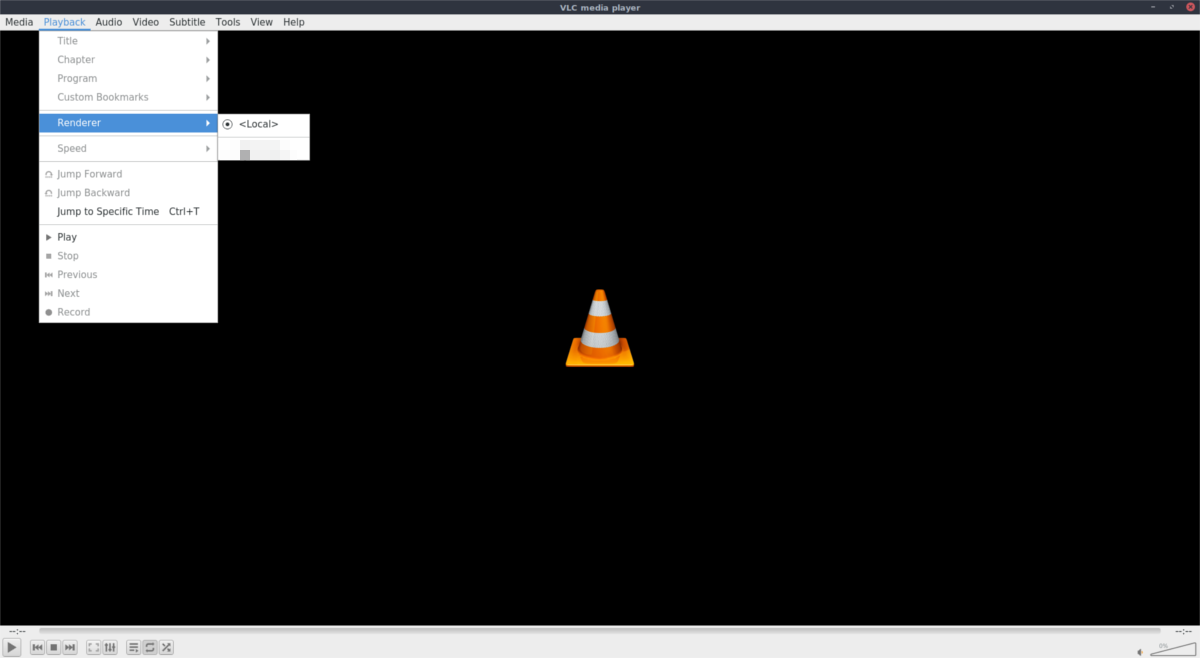The image size is (1200, 658).
Task: Close the open Playback menu
Action: (x=64, y=22)
